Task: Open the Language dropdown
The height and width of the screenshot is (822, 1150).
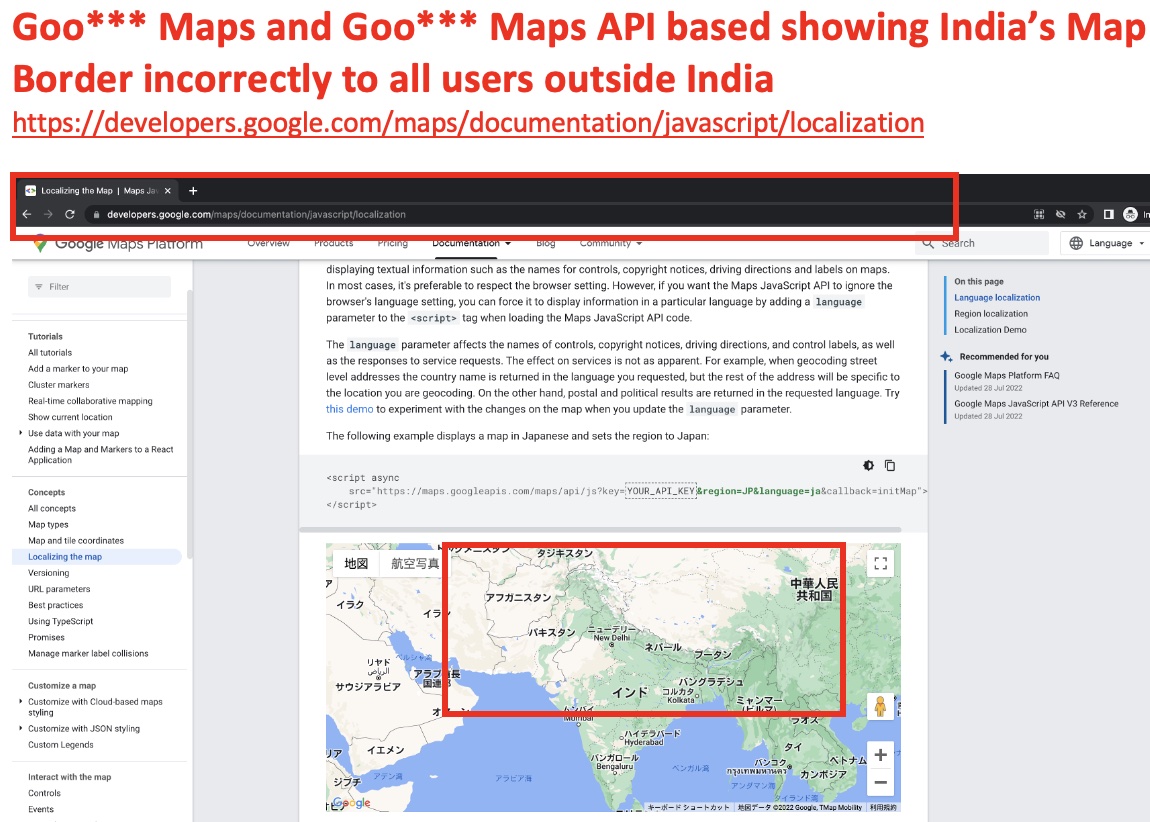Action: coord(1106,243)
